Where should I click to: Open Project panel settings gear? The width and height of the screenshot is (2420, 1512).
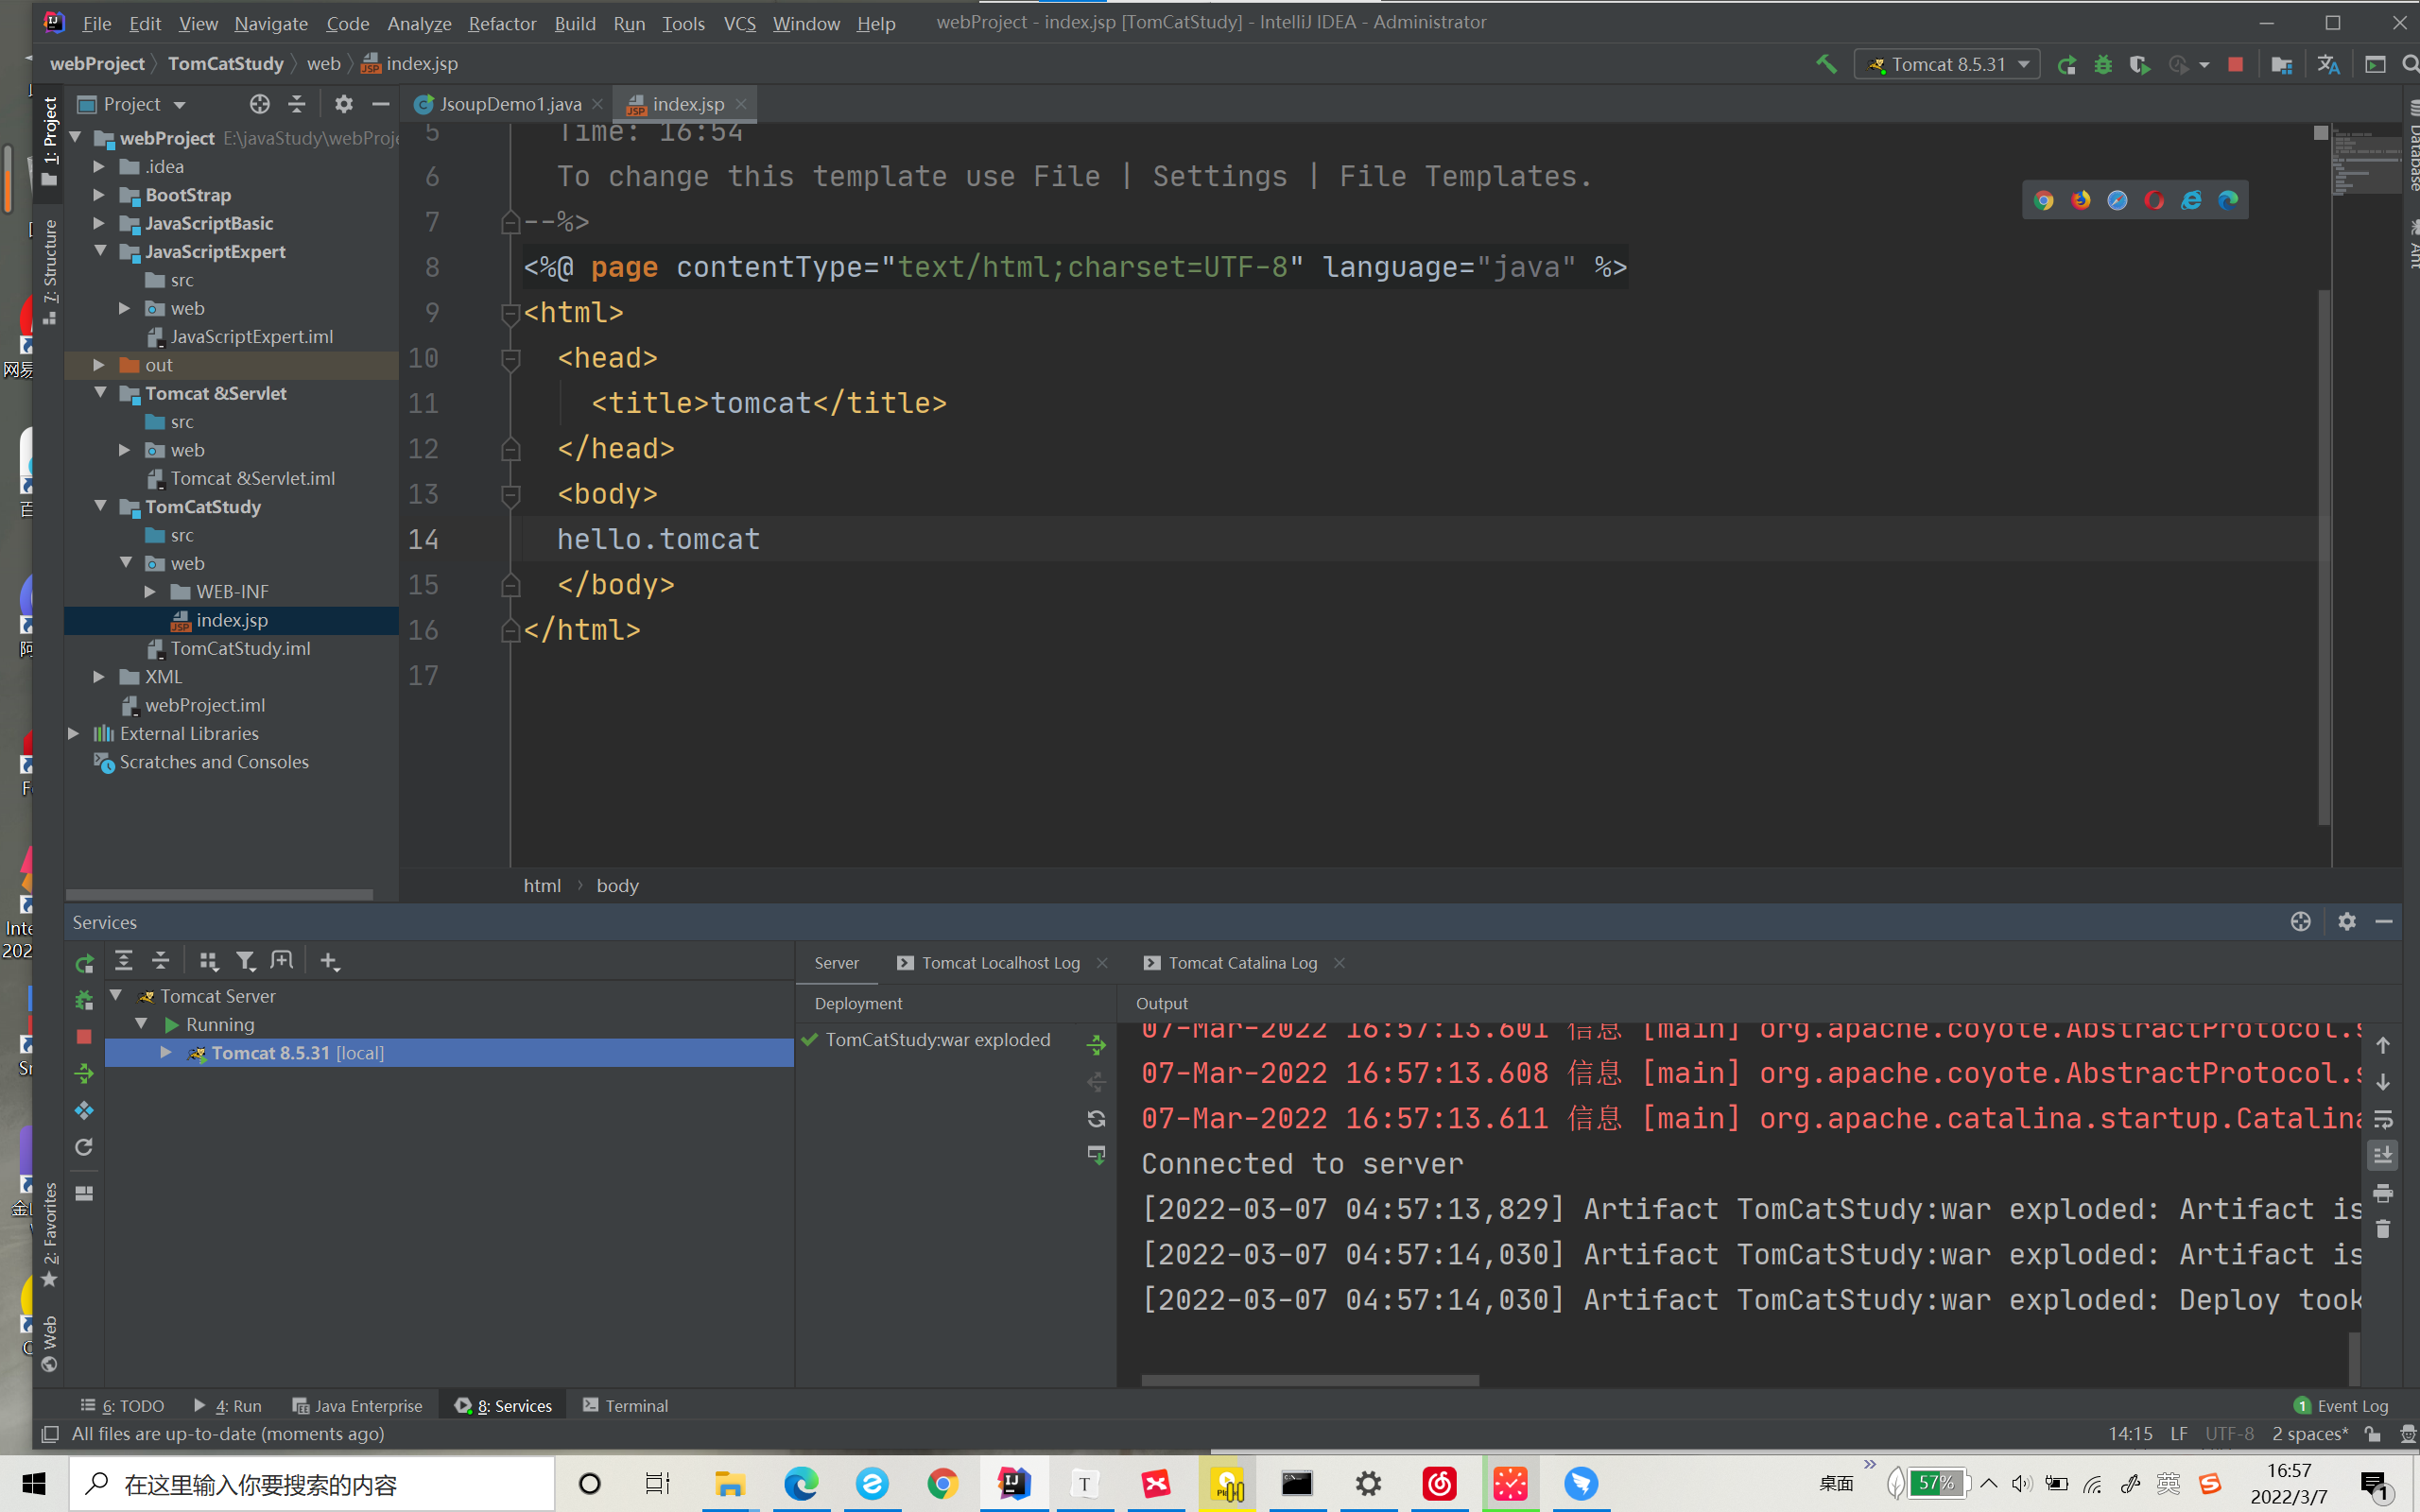(344, 104)
